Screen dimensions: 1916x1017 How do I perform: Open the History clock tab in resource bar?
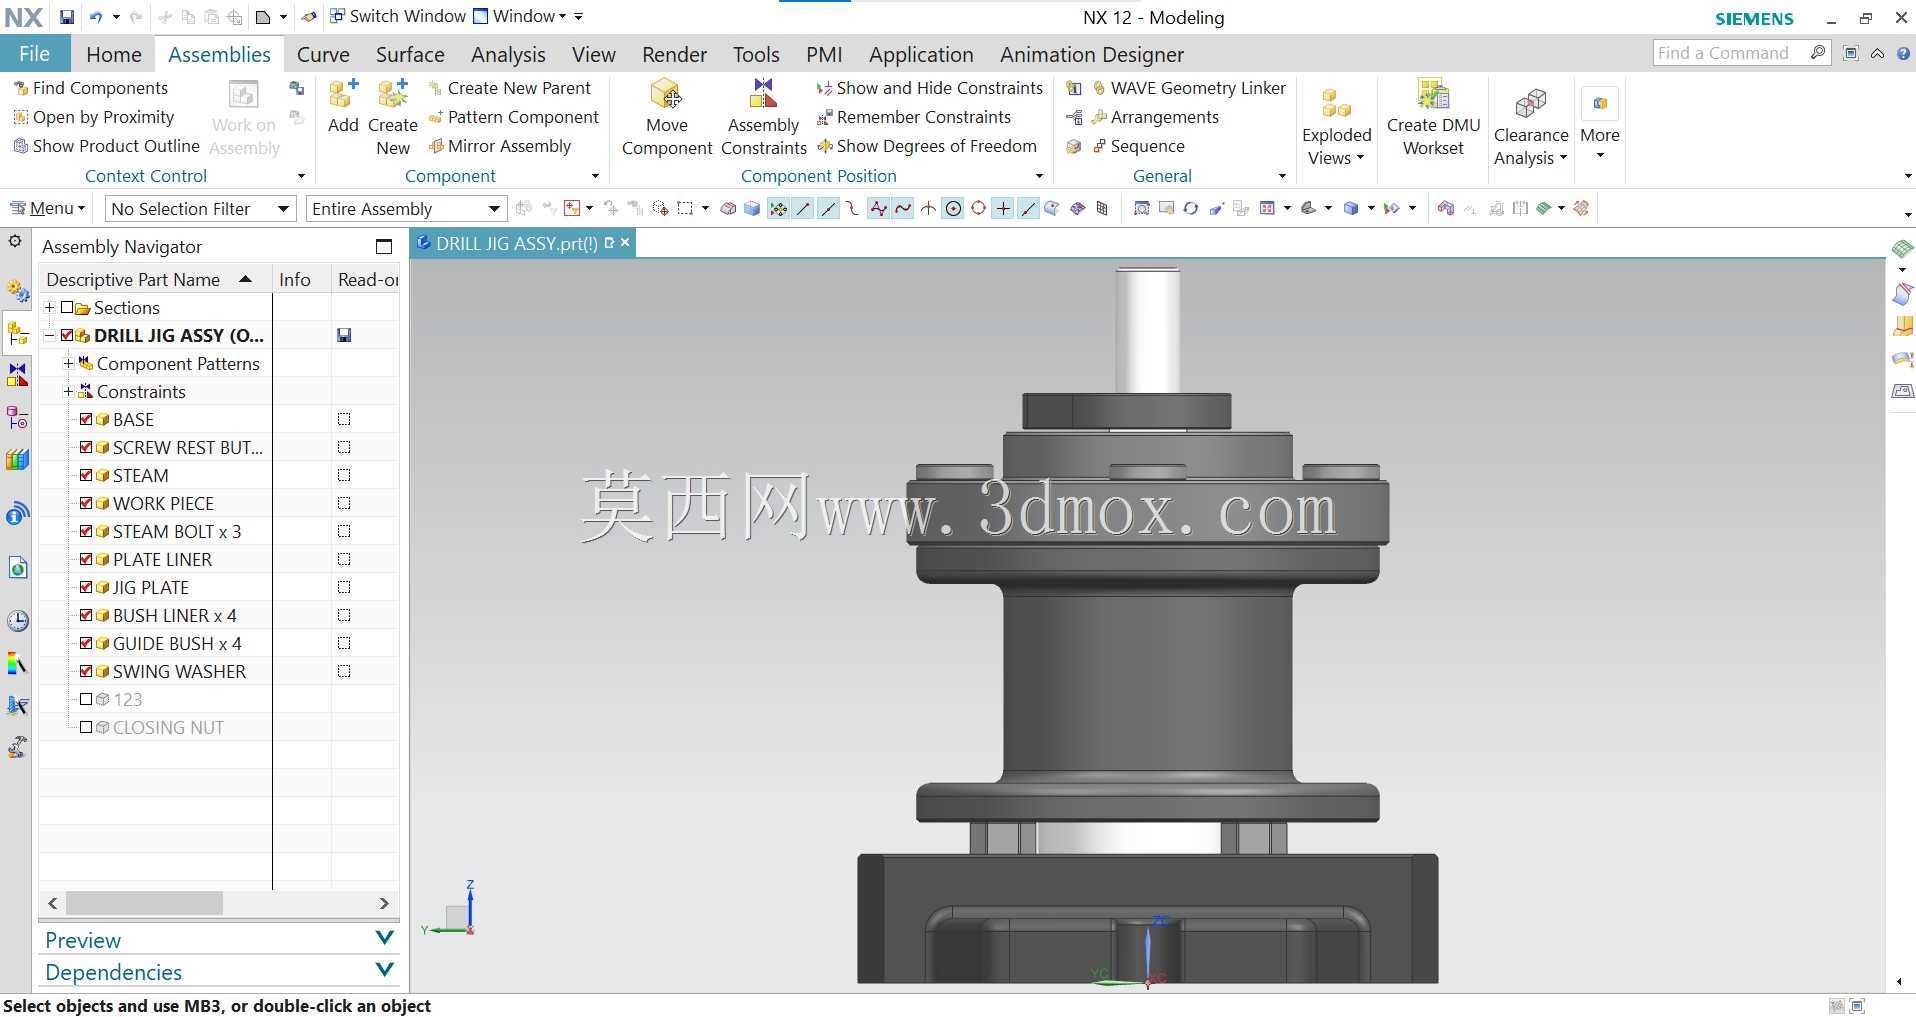pos(17,621)
